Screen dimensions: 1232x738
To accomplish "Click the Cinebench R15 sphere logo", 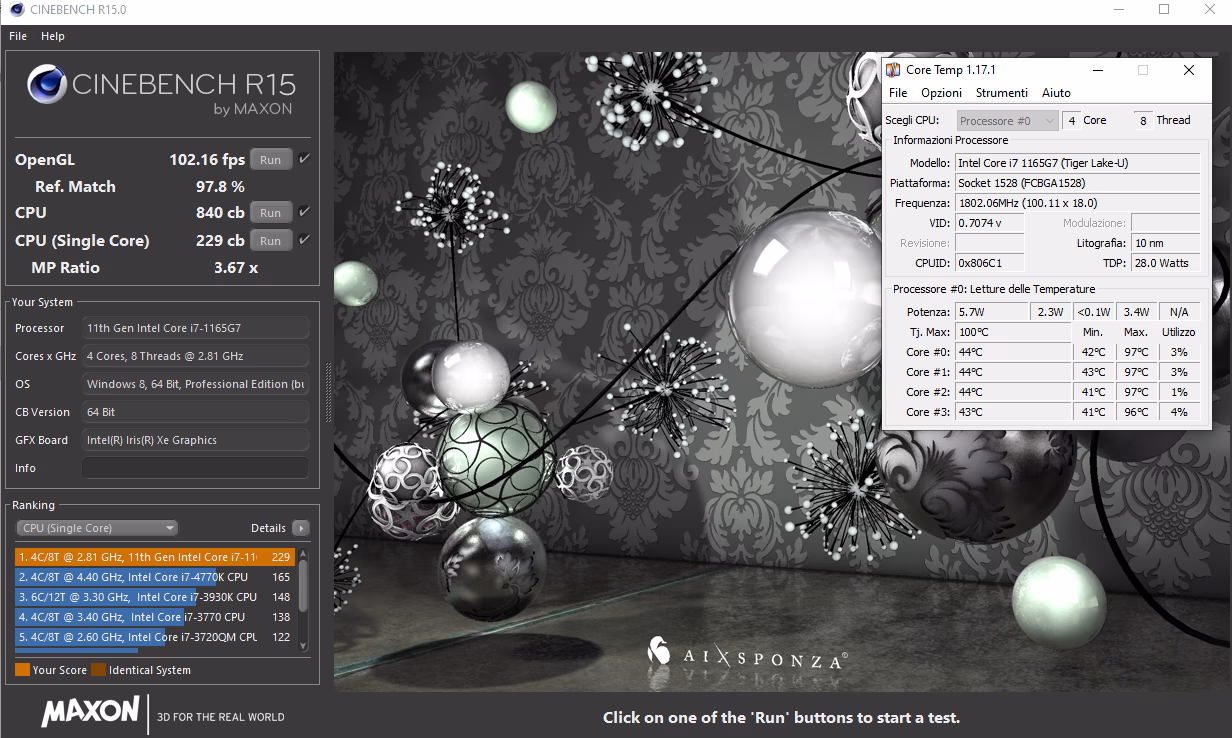I will 46,84.
